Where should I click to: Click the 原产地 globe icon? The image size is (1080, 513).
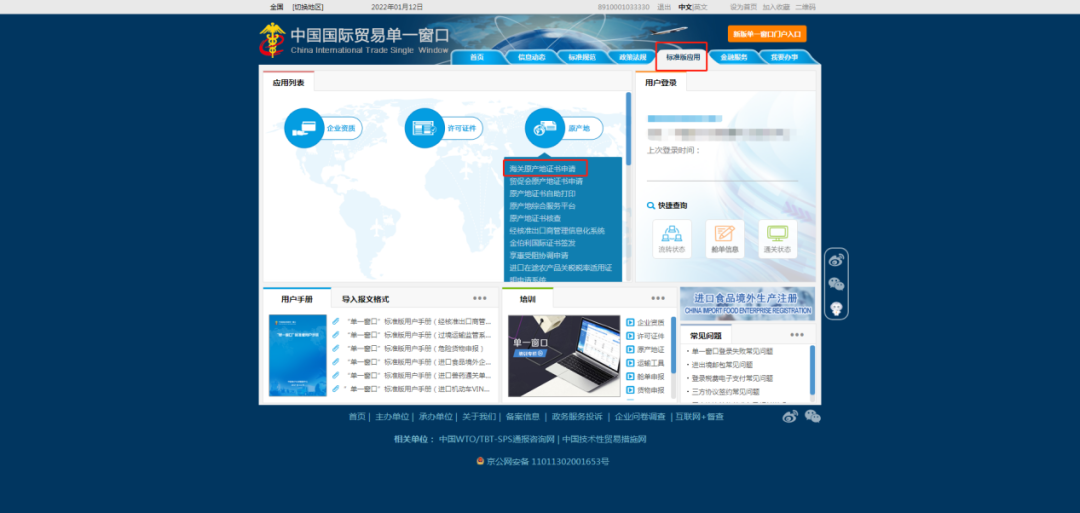545,128
